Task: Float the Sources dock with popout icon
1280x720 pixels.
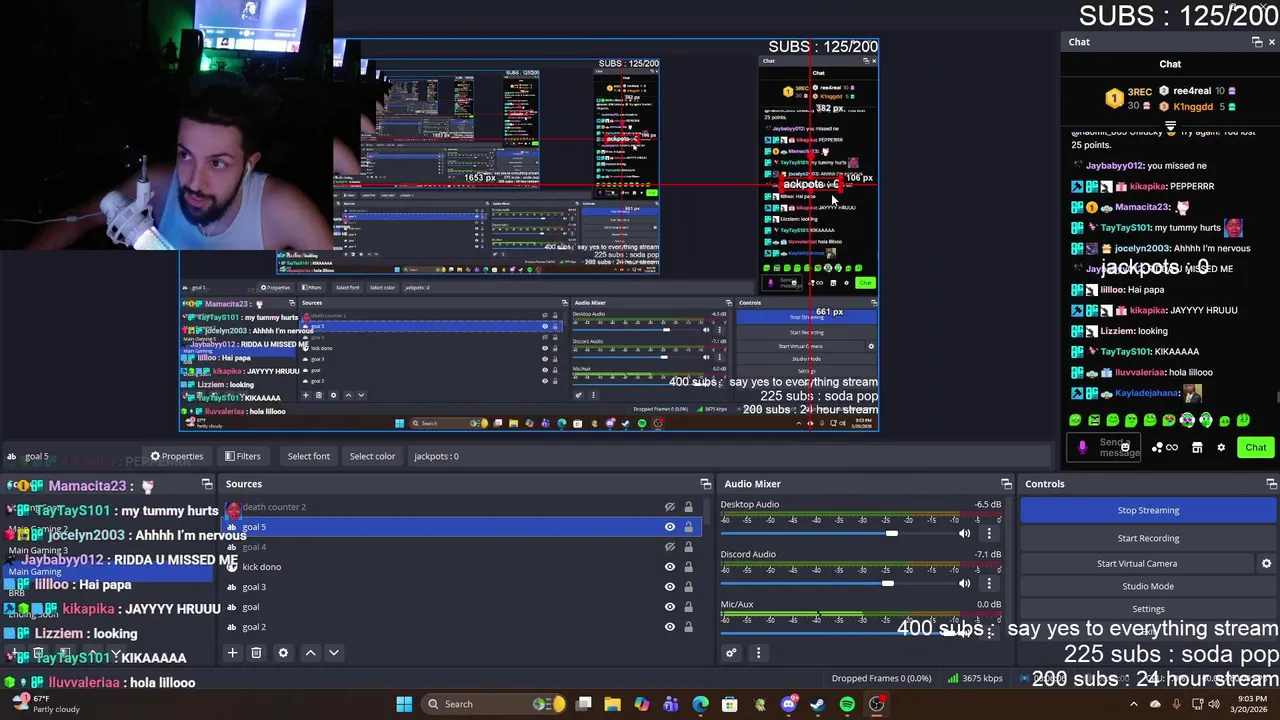Action: tap(706, 484)
